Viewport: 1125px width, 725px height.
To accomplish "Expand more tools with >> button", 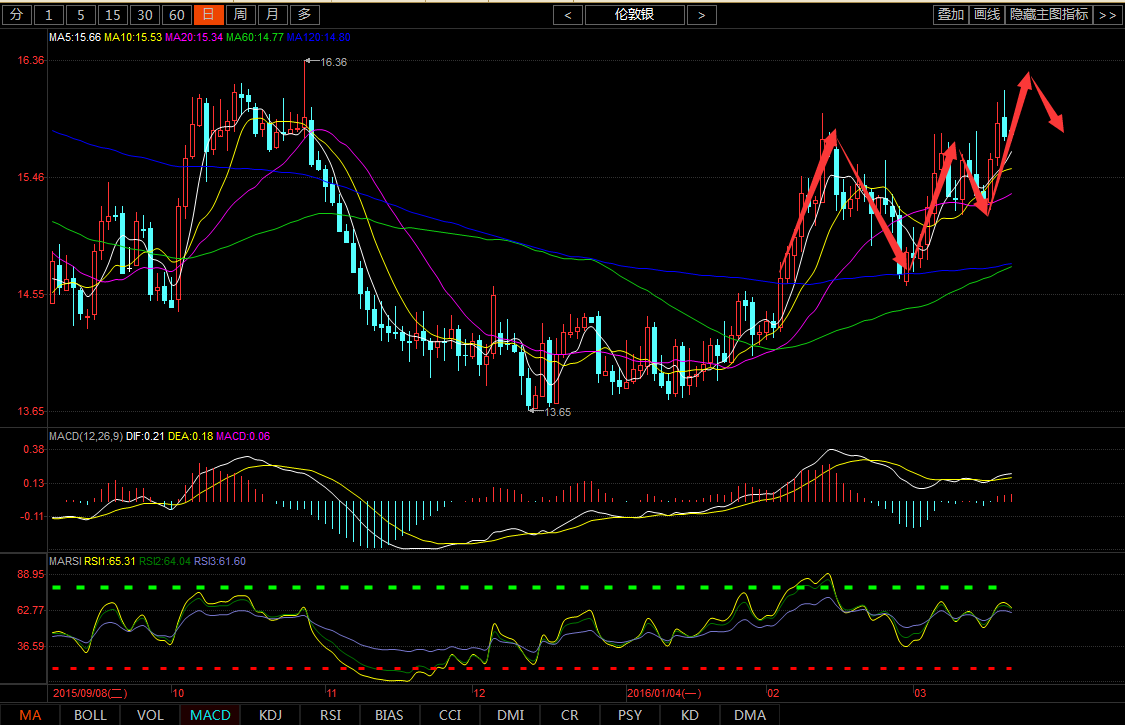I will click(1107, 14).
